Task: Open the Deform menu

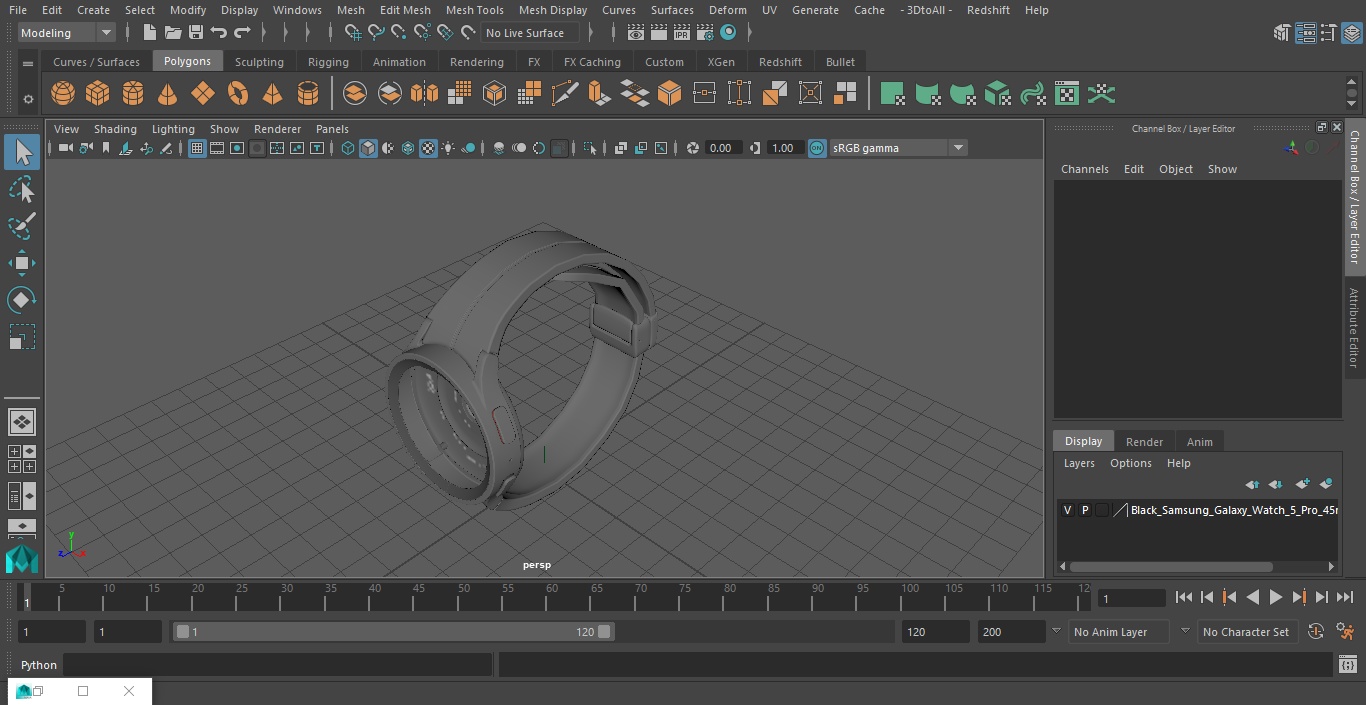Action: (727, 10)
